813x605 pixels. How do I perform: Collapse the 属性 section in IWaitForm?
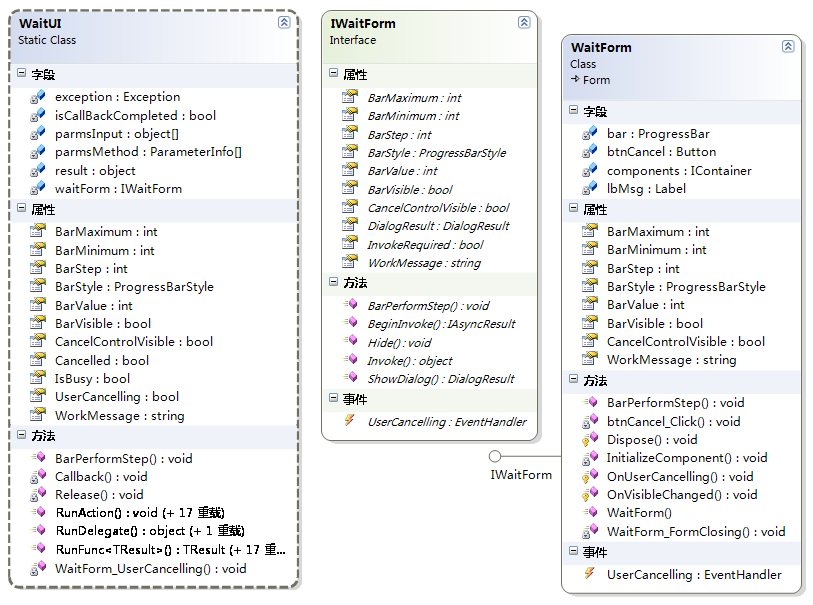pos(333,73)
